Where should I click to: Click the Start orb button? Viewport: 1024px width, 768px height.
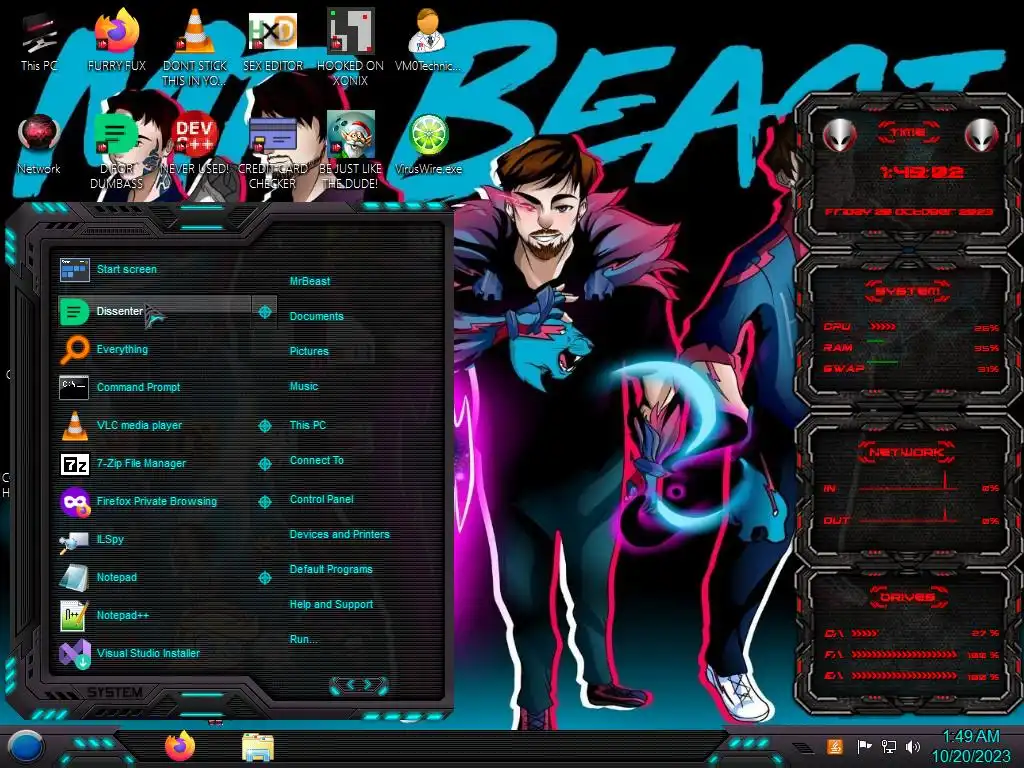coord(25,746)
